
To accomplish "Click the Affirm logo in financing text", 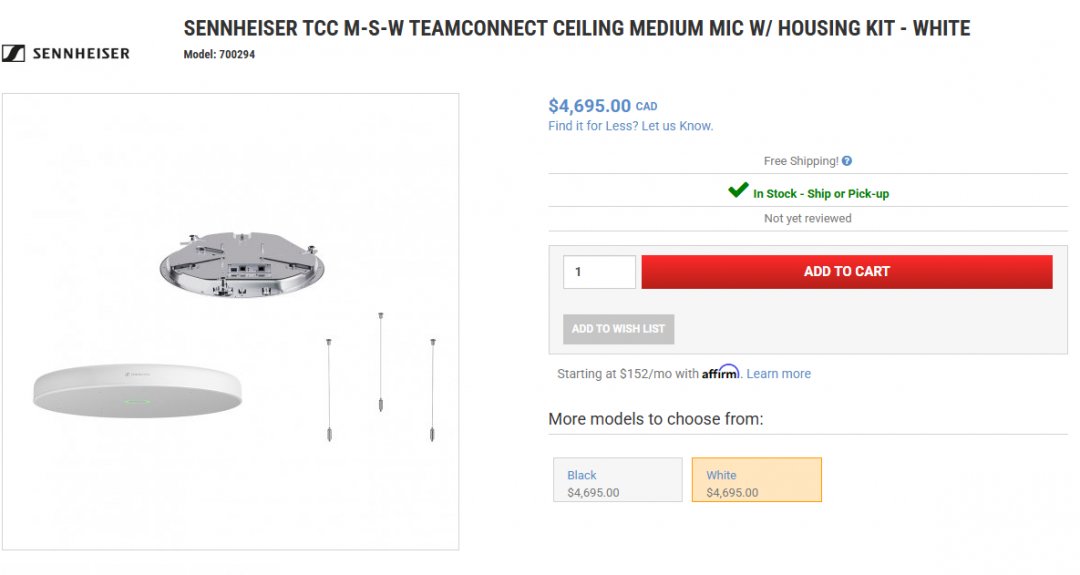I will click(720, 372).
